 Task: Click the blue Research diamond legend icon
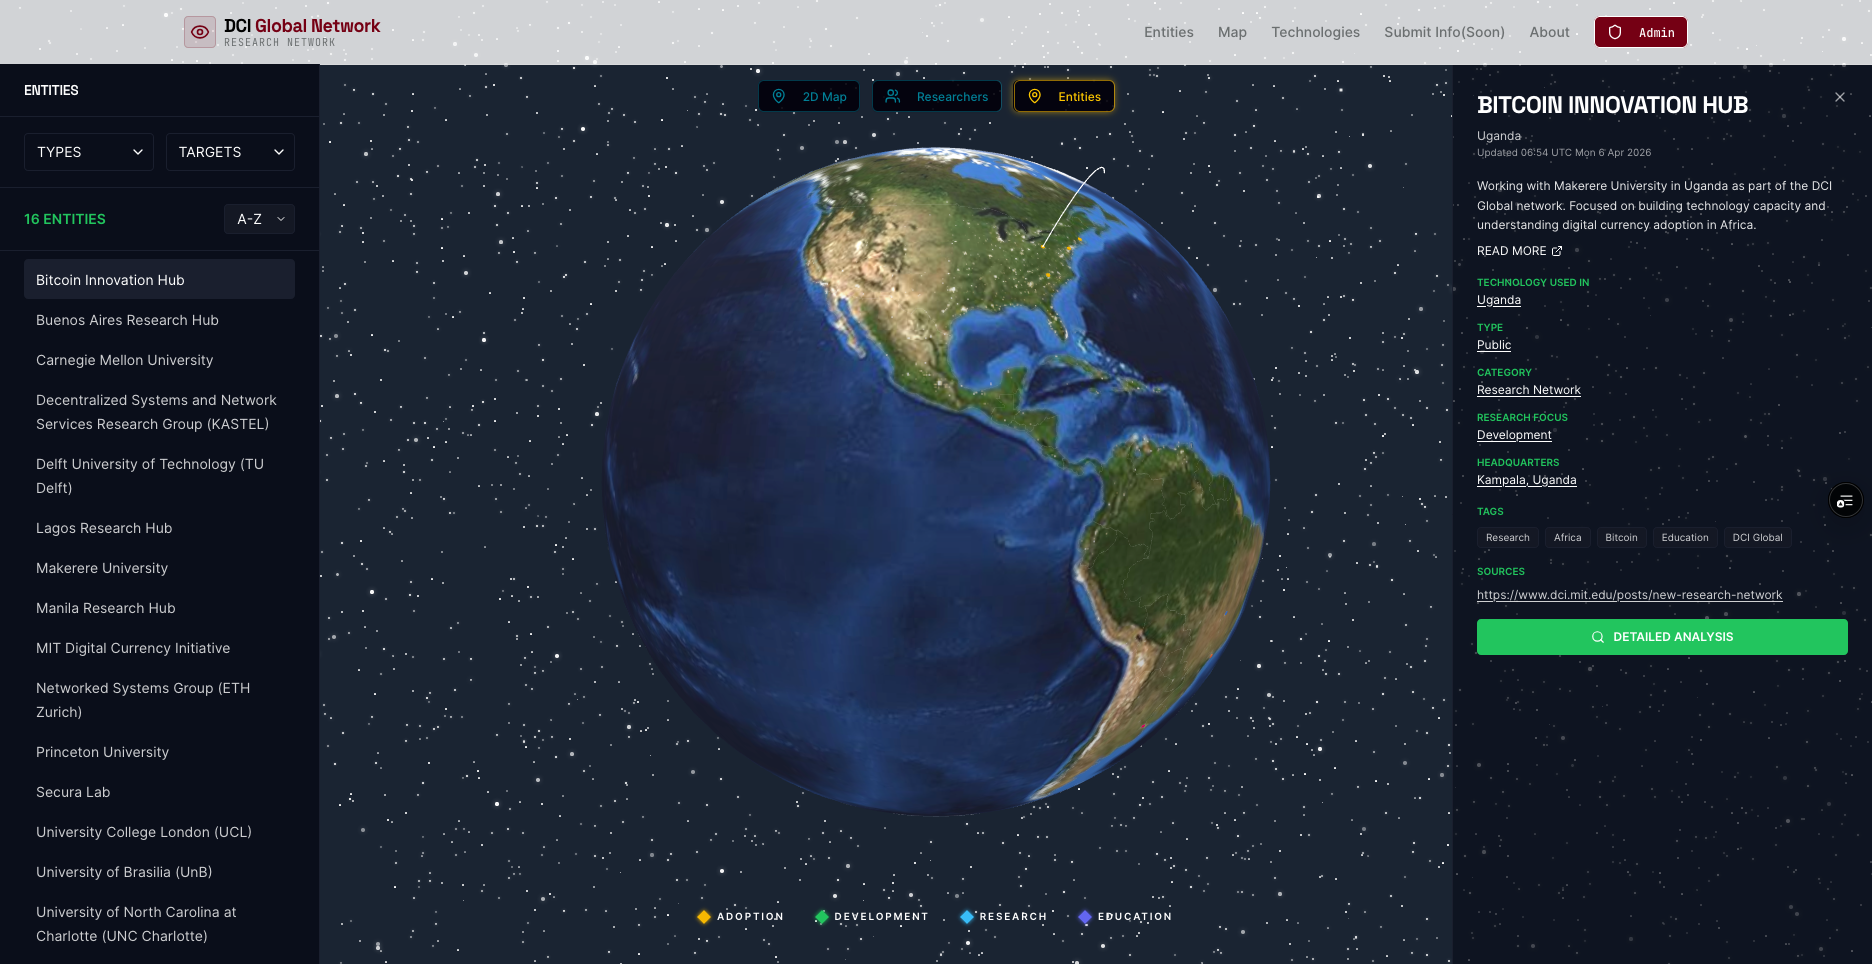[966, 917]
